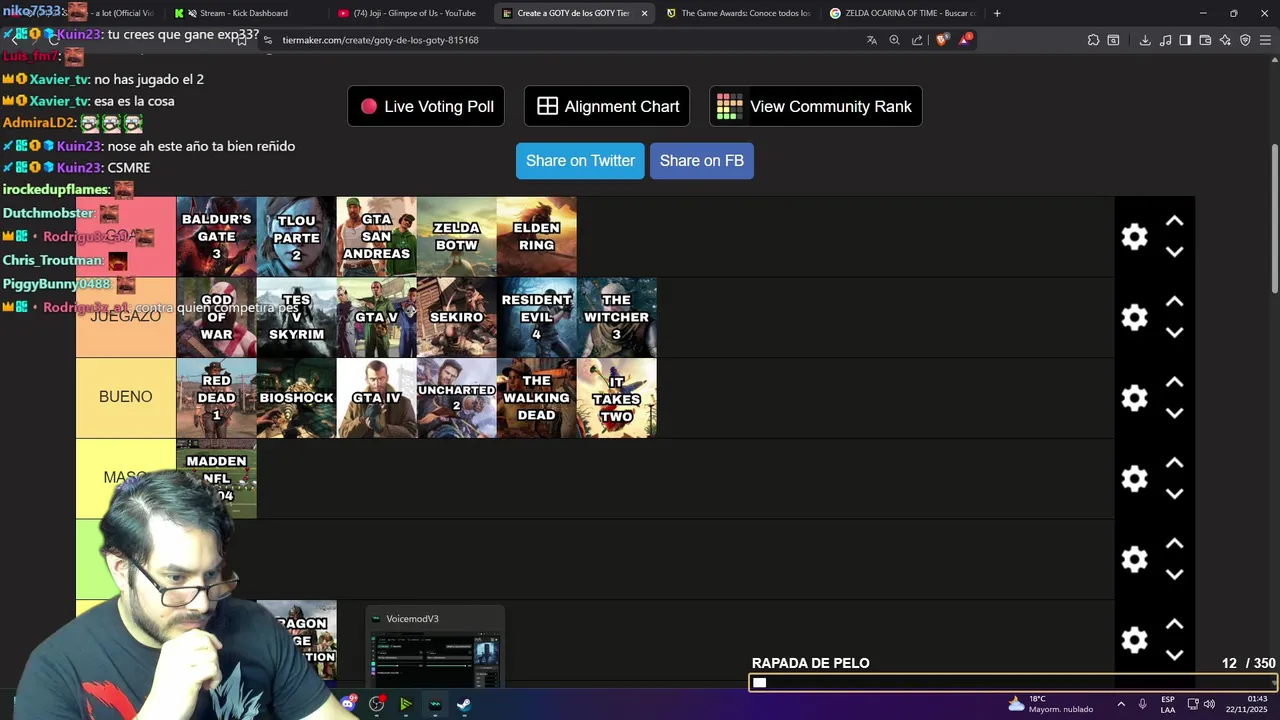Select the Resident Evil 4 tile
The height and width of the screenshot is (720, 1280).
(x=536, y=318)
